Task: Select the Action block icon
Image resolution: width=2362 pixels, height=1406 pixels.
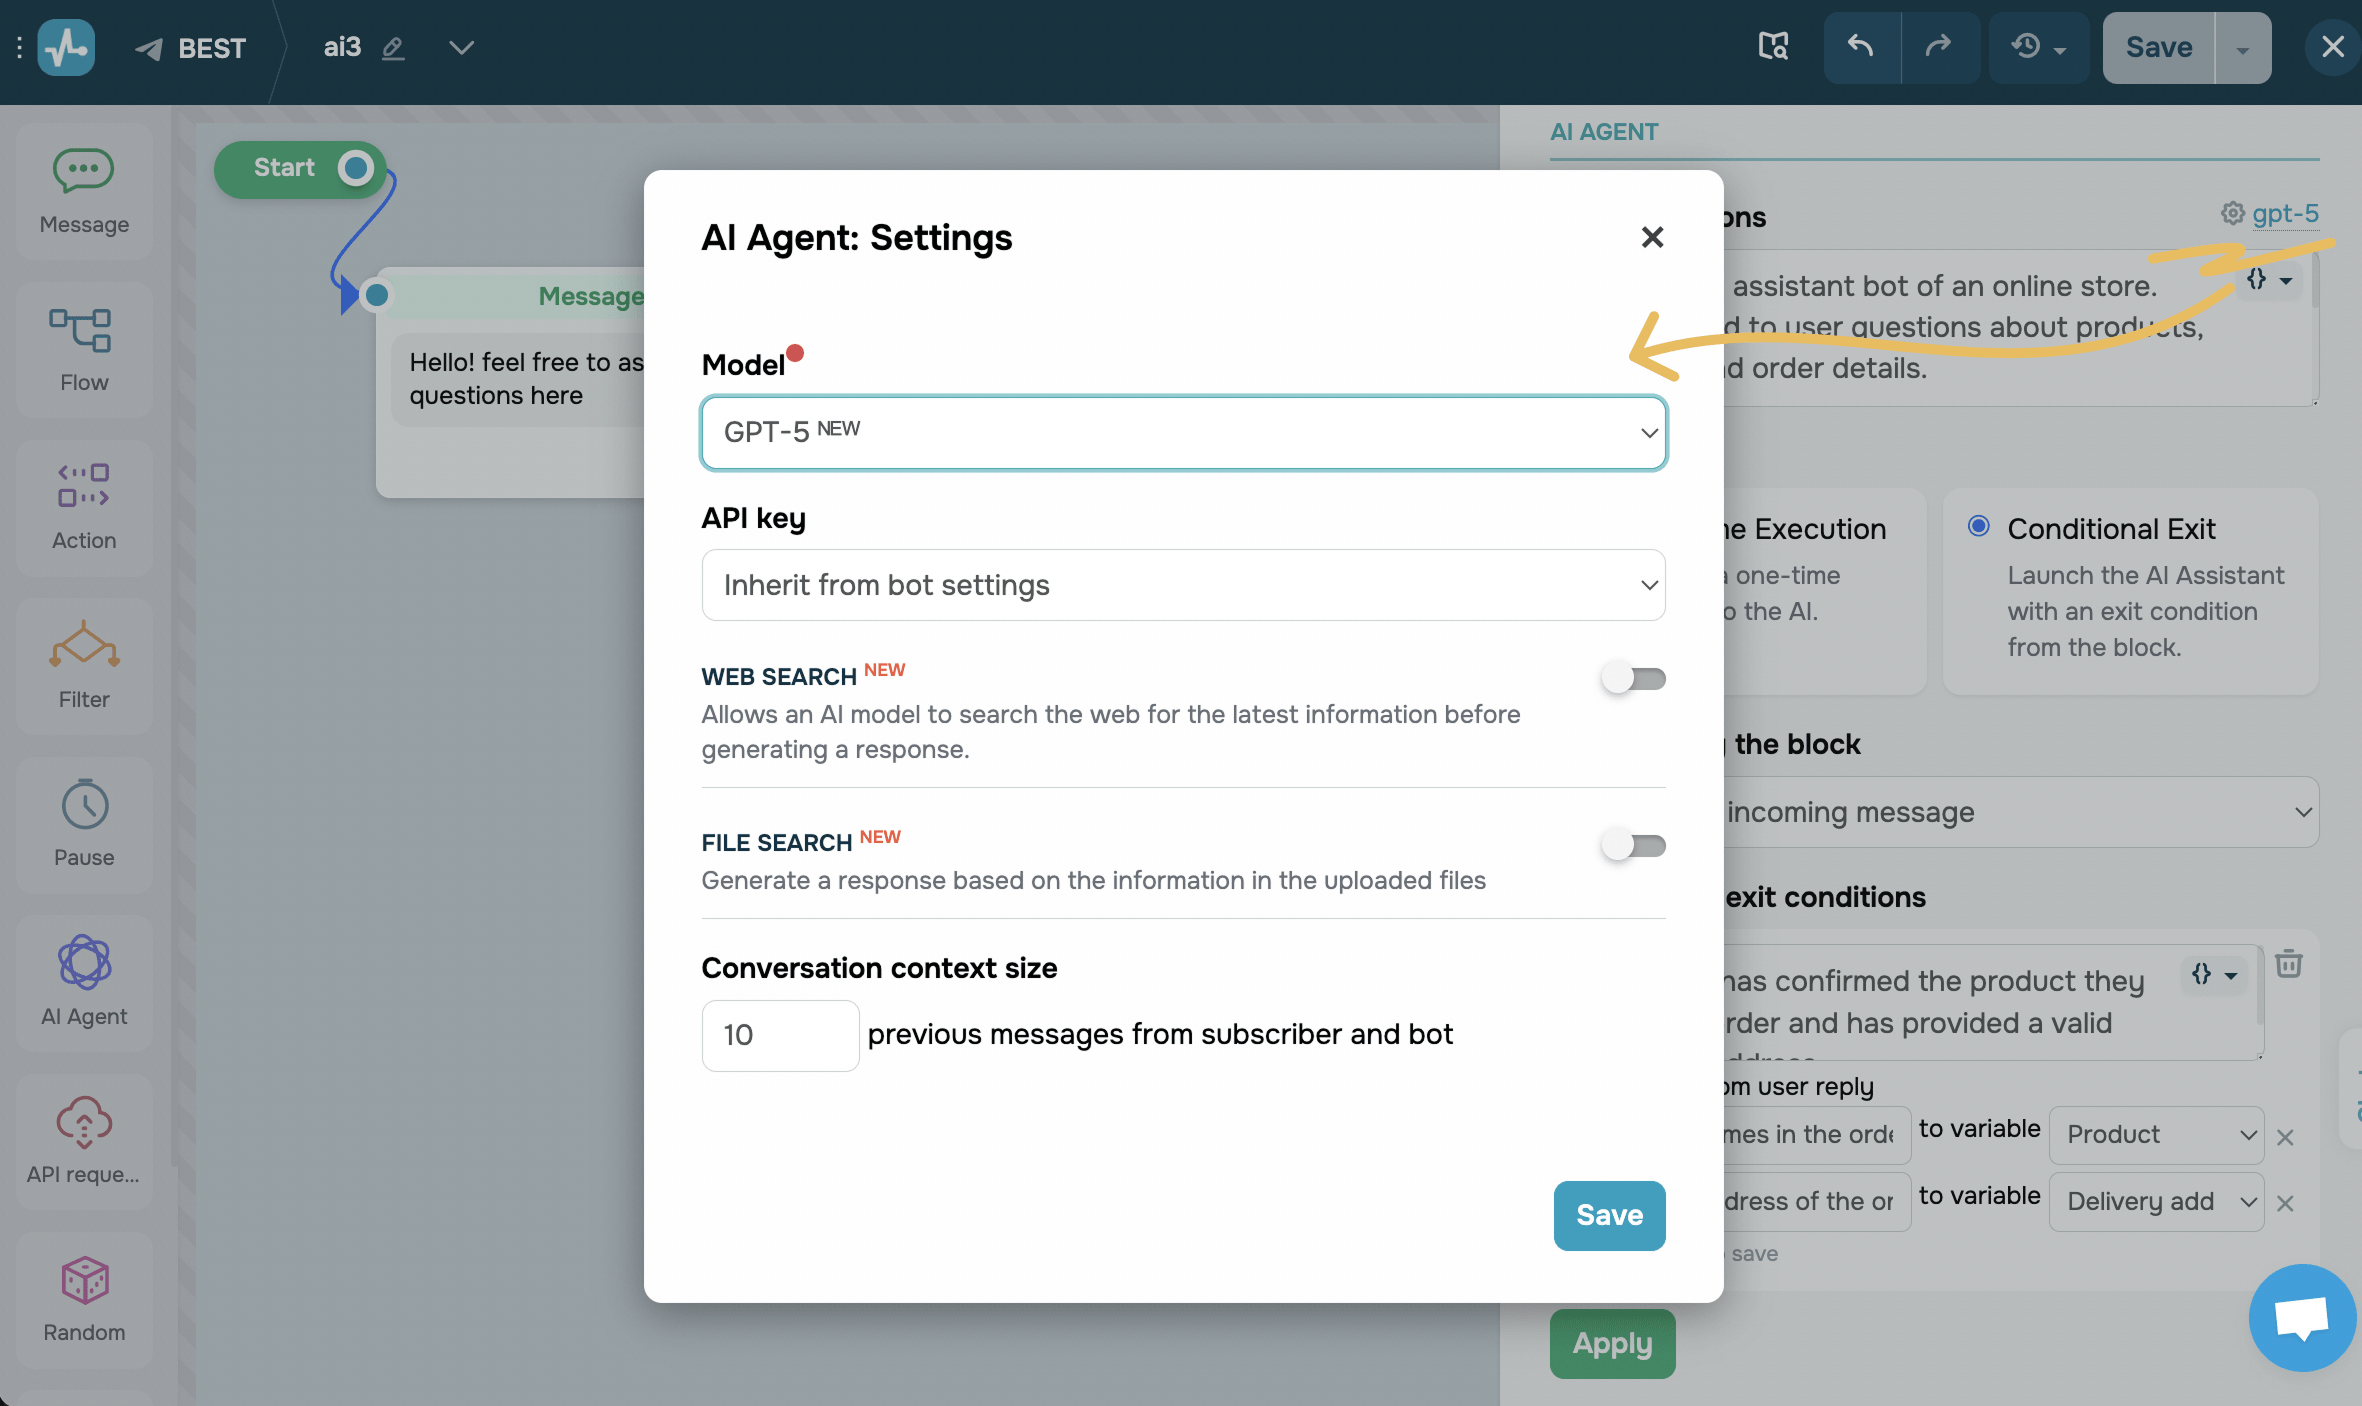Action: [x=84, y=486]
